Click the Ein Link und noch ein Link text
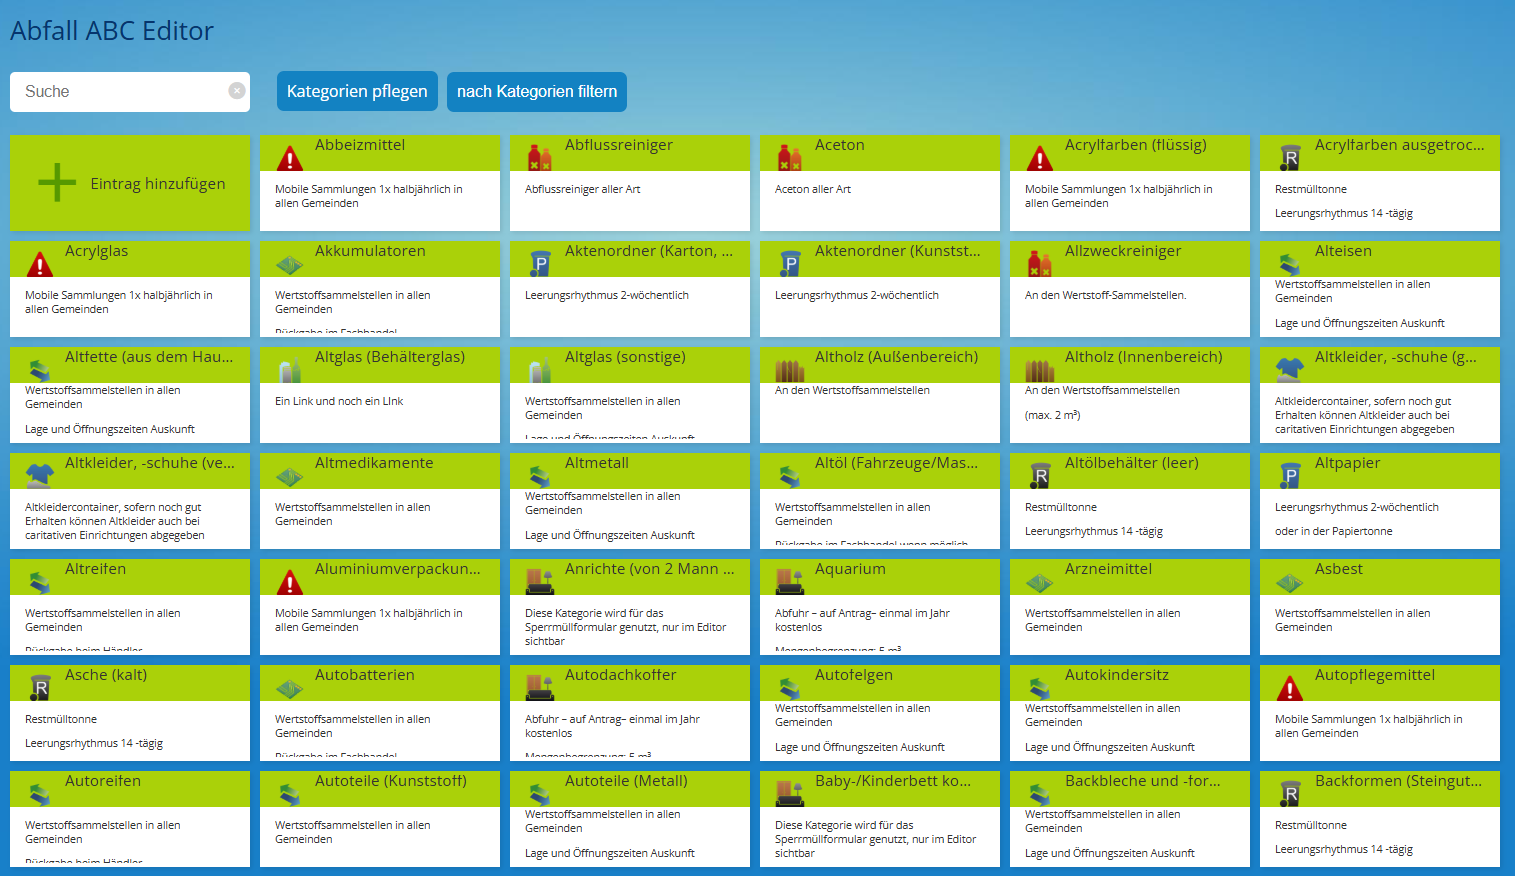 coord(339,401)
